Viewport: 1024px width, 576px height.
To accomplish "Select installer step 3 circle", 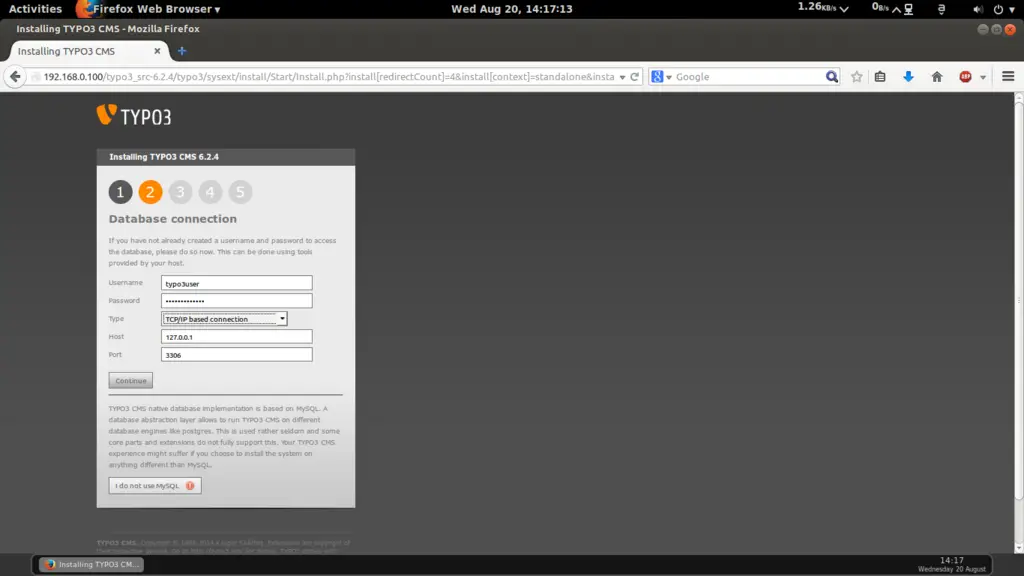I will point(180,192).
